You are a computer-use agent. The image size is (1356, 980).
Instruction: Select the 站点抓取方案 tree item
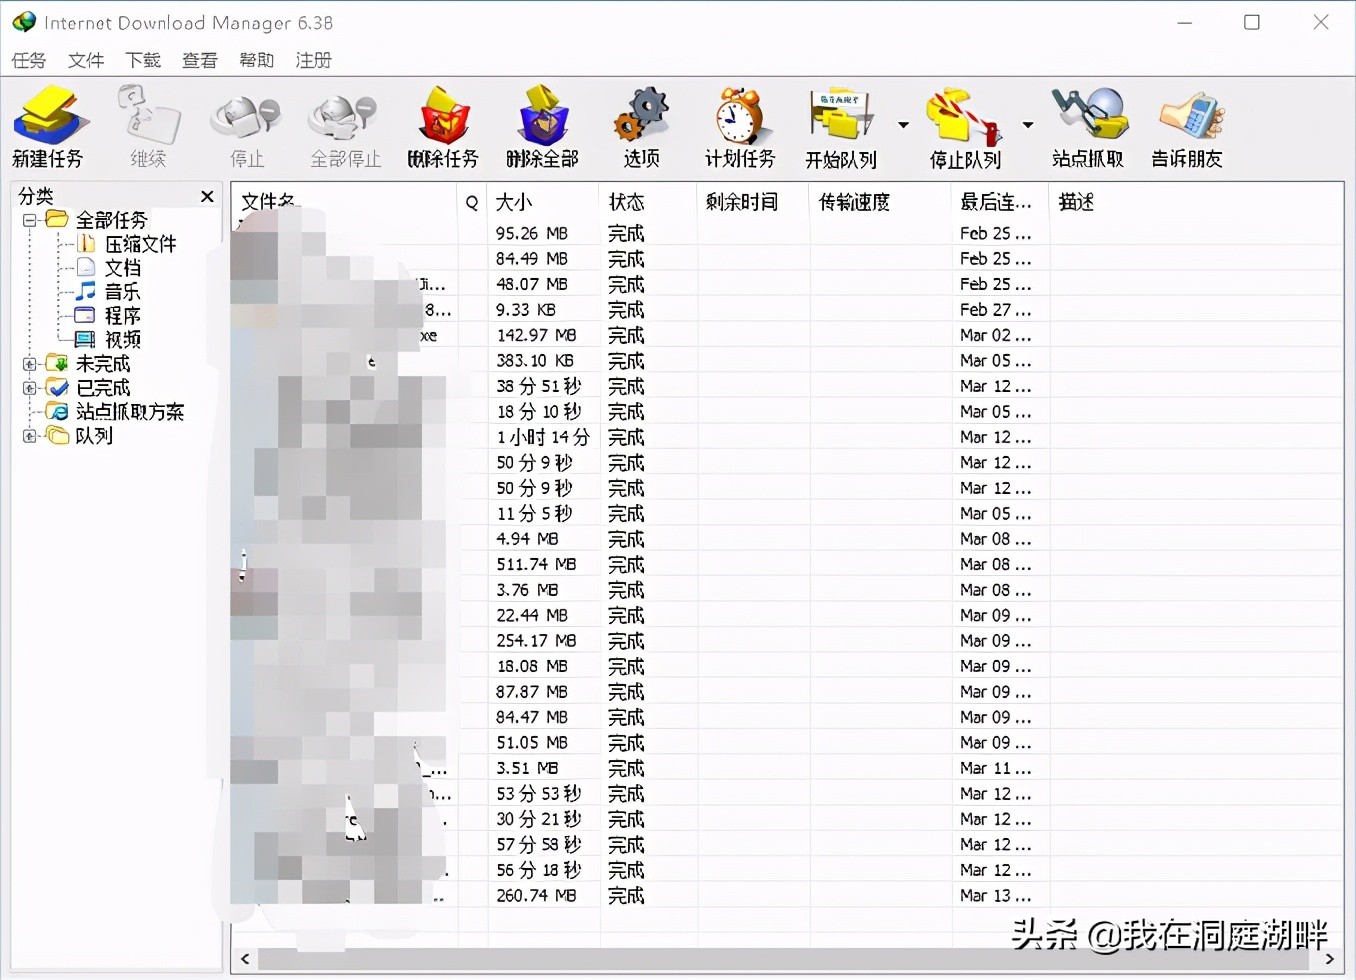pyautogui.click(x=130, y=412)
